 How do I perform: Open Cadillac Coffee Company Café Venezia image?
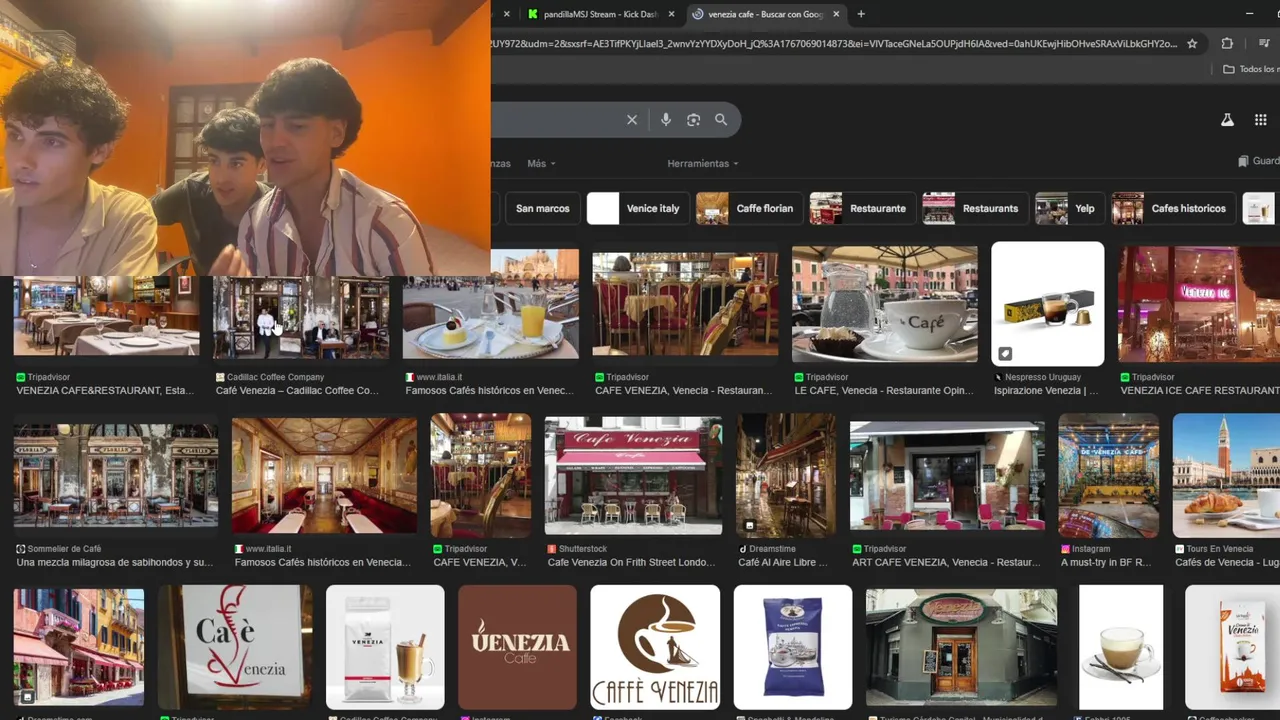(301, 317)
